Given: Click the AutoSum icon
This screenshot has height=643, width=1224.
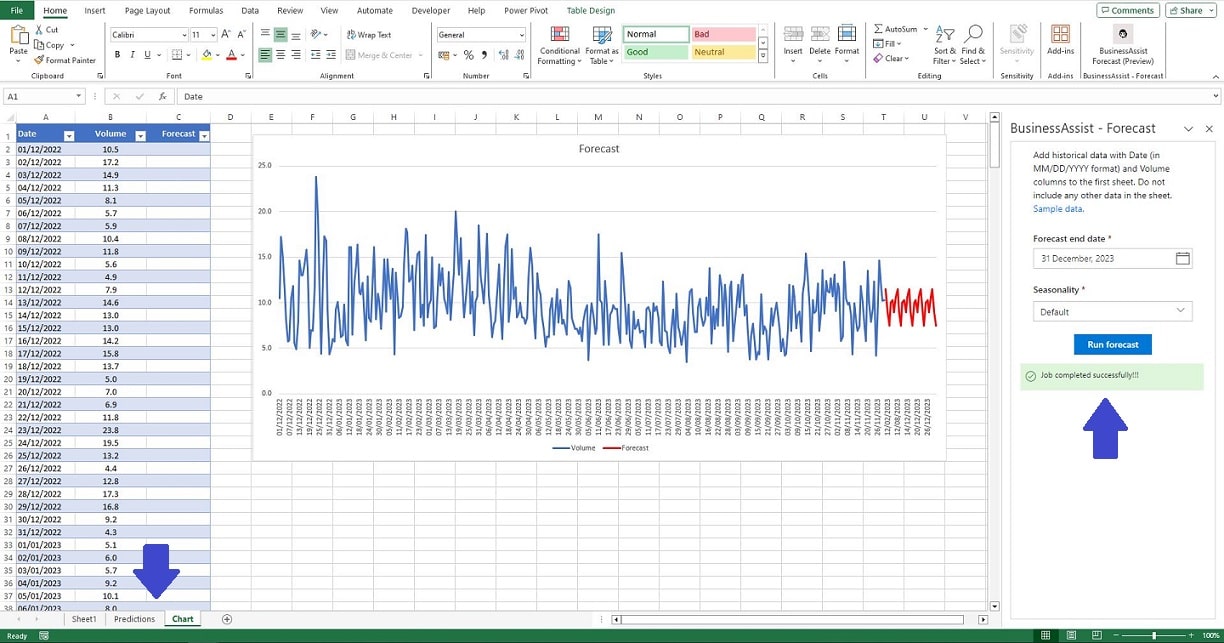Looking at the screenshot, I should [880, 28].
